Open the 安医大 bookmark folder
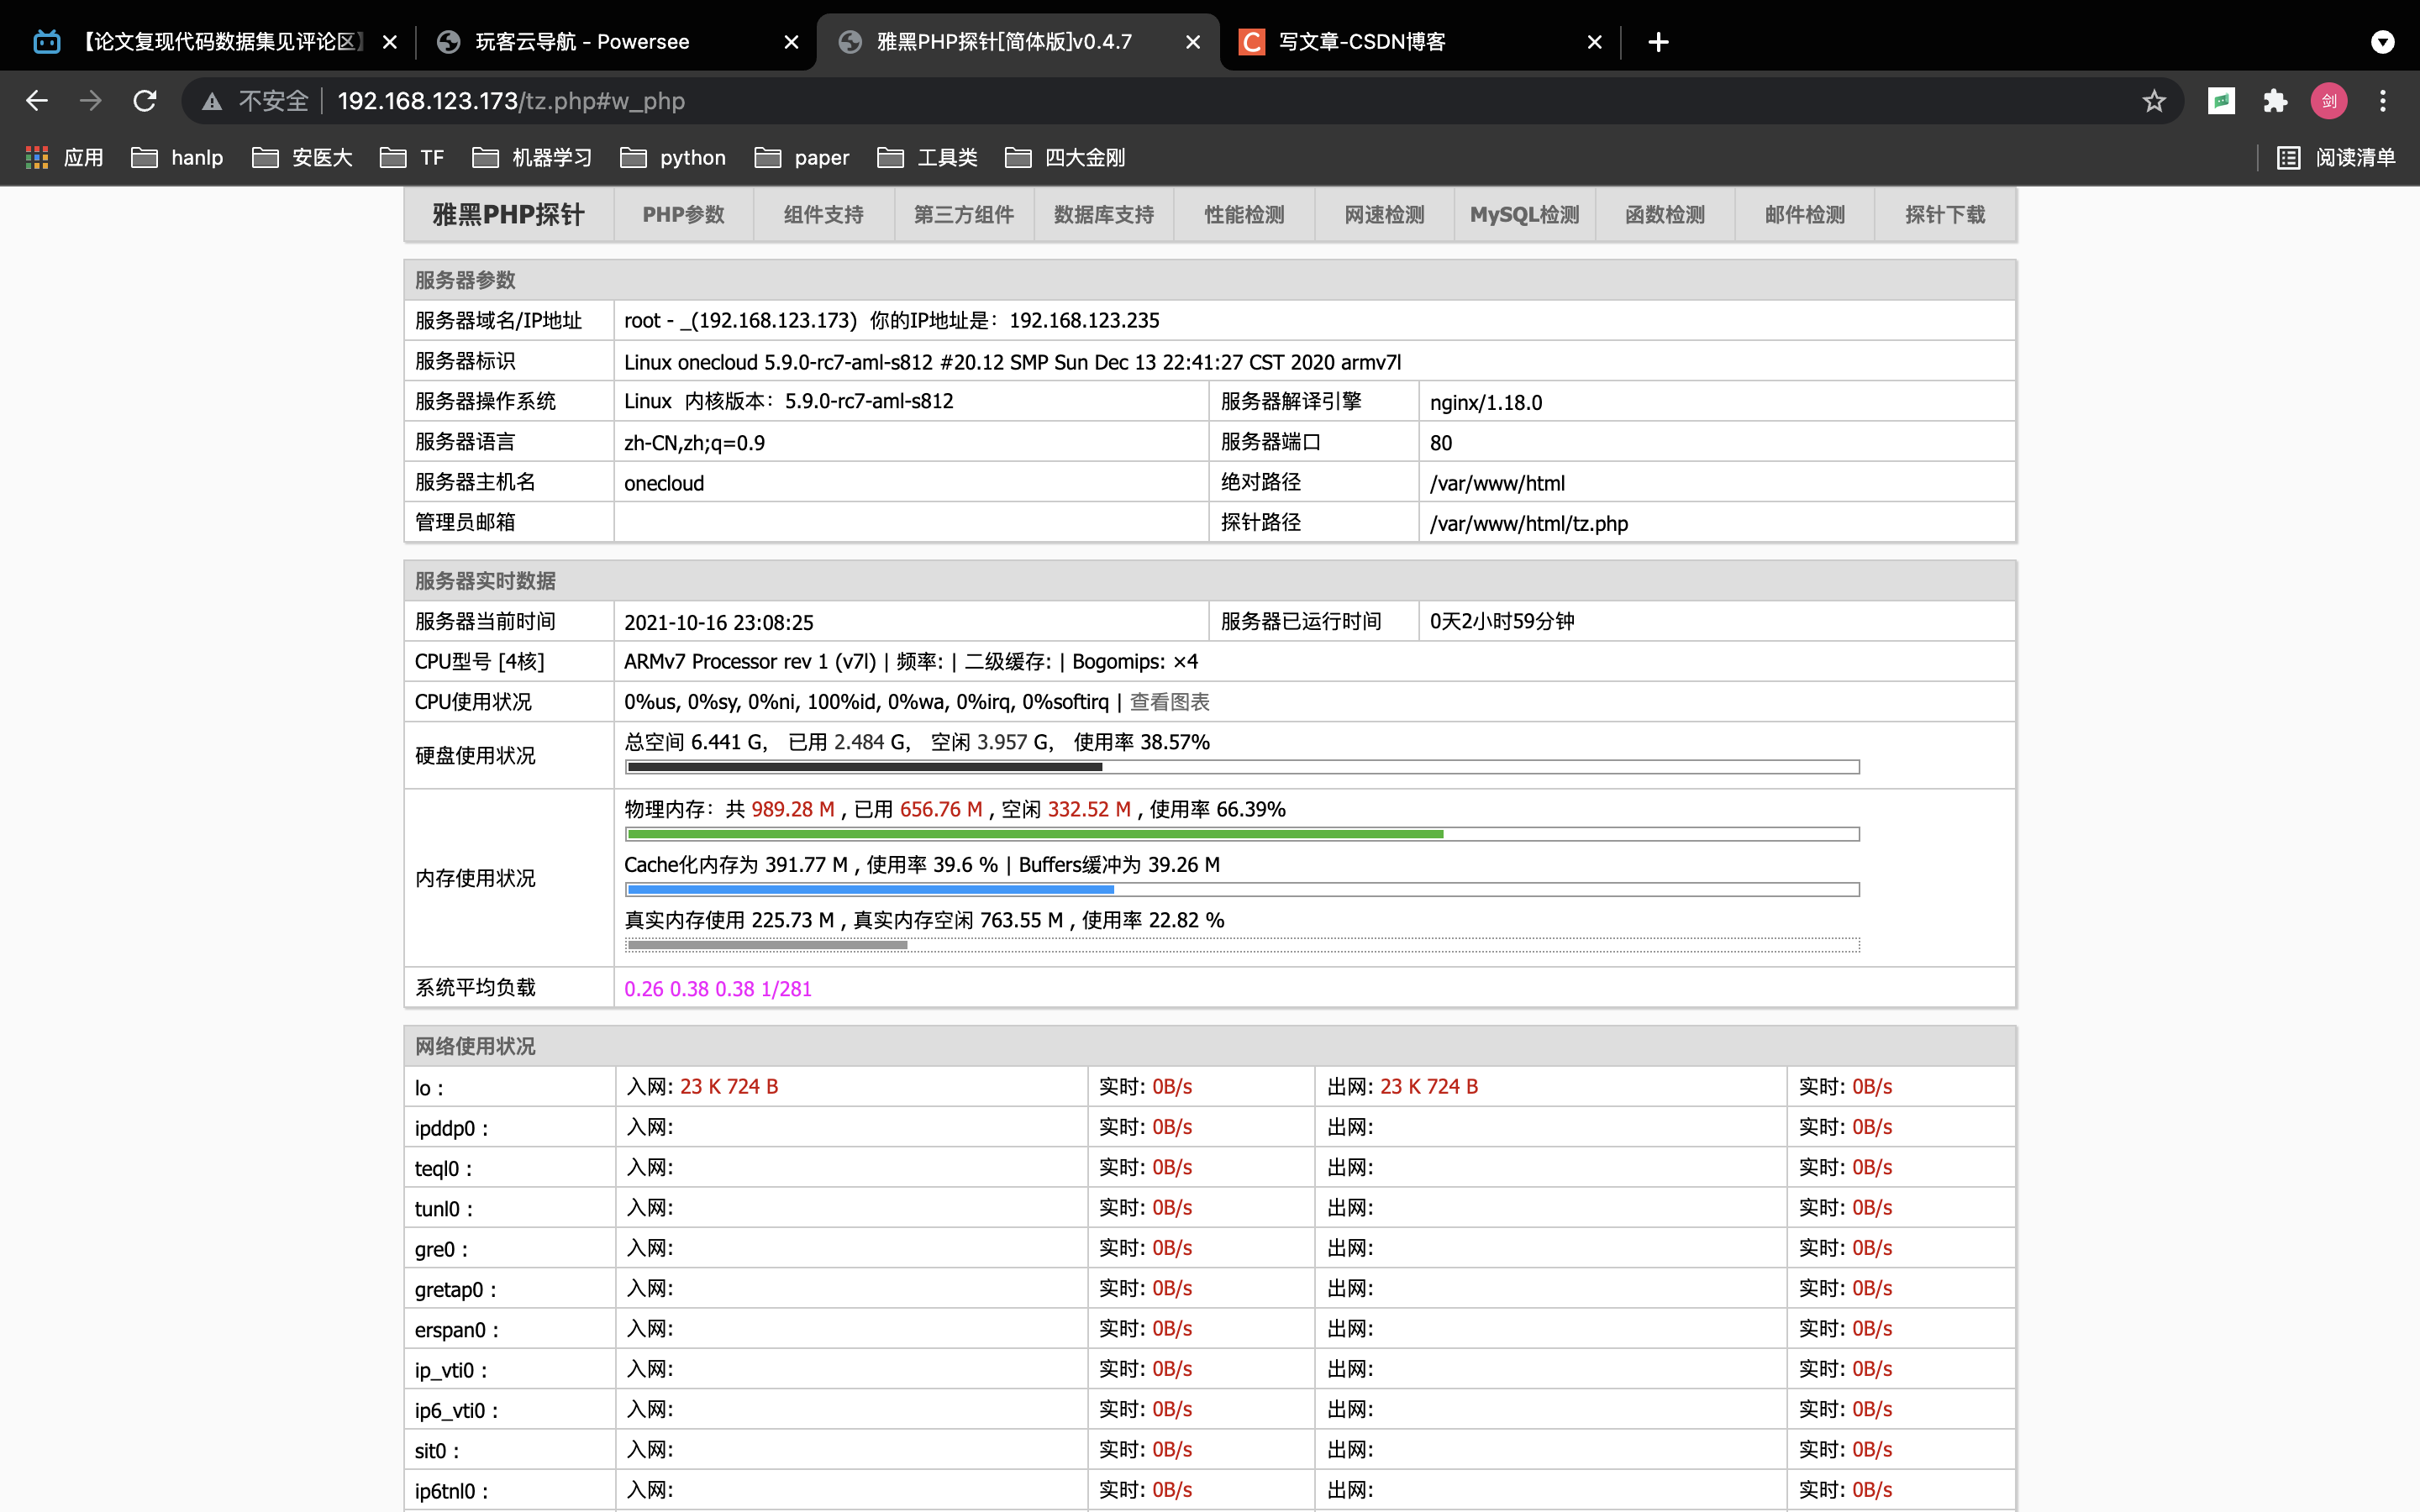The height and width of the screenshot is (1512, 2420). pos(302,157)
